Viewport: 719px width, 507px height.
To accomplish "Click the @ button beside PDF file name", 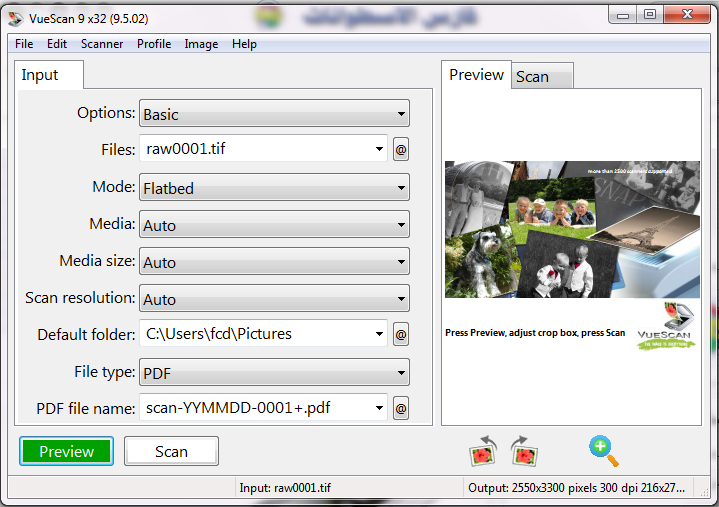I will pyautogui.click(x=401, y=408).
